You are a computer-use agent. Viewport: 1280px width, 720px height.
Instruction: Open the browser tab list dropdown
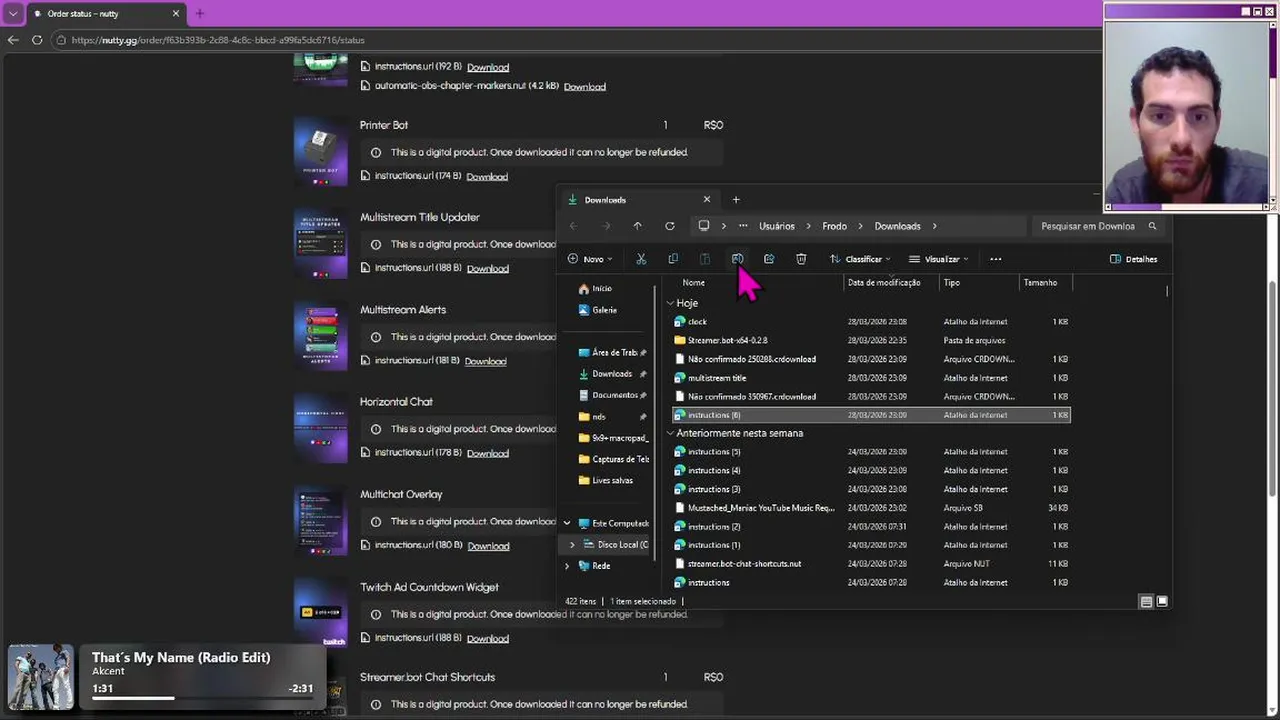coord(13,14)
